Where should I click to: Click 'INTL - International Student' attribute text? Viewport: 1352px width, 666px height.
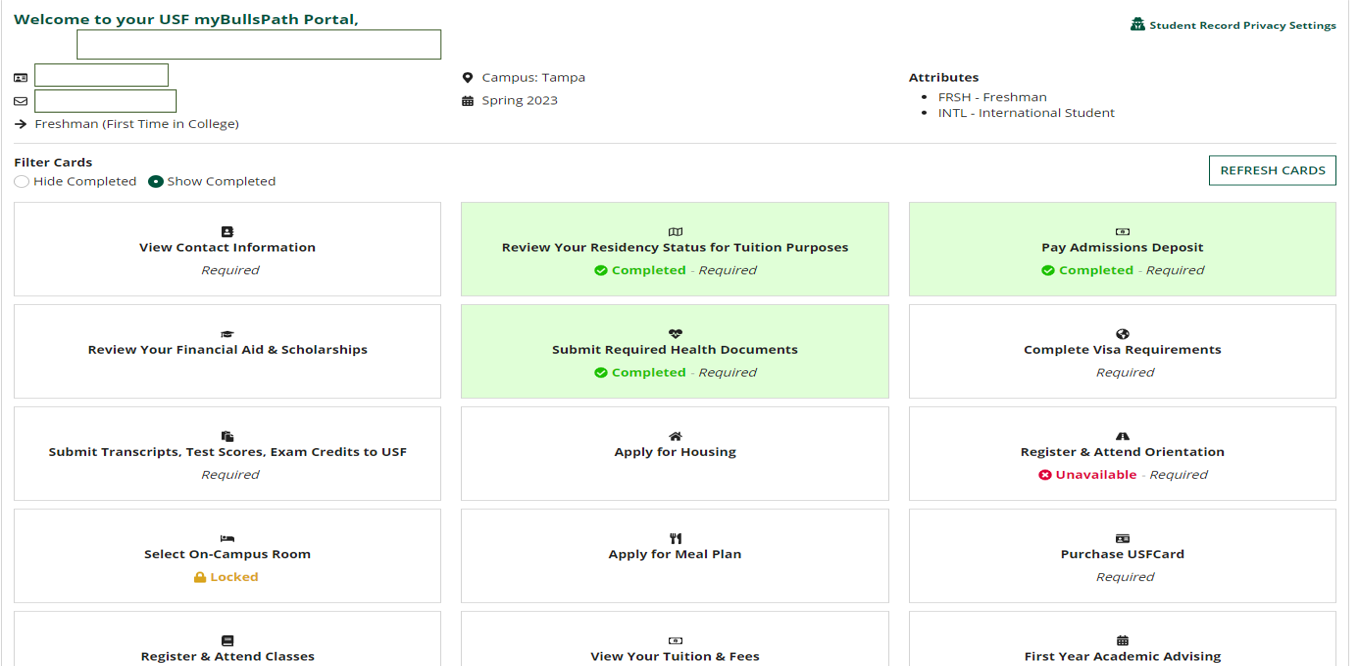pos(1026,113)
